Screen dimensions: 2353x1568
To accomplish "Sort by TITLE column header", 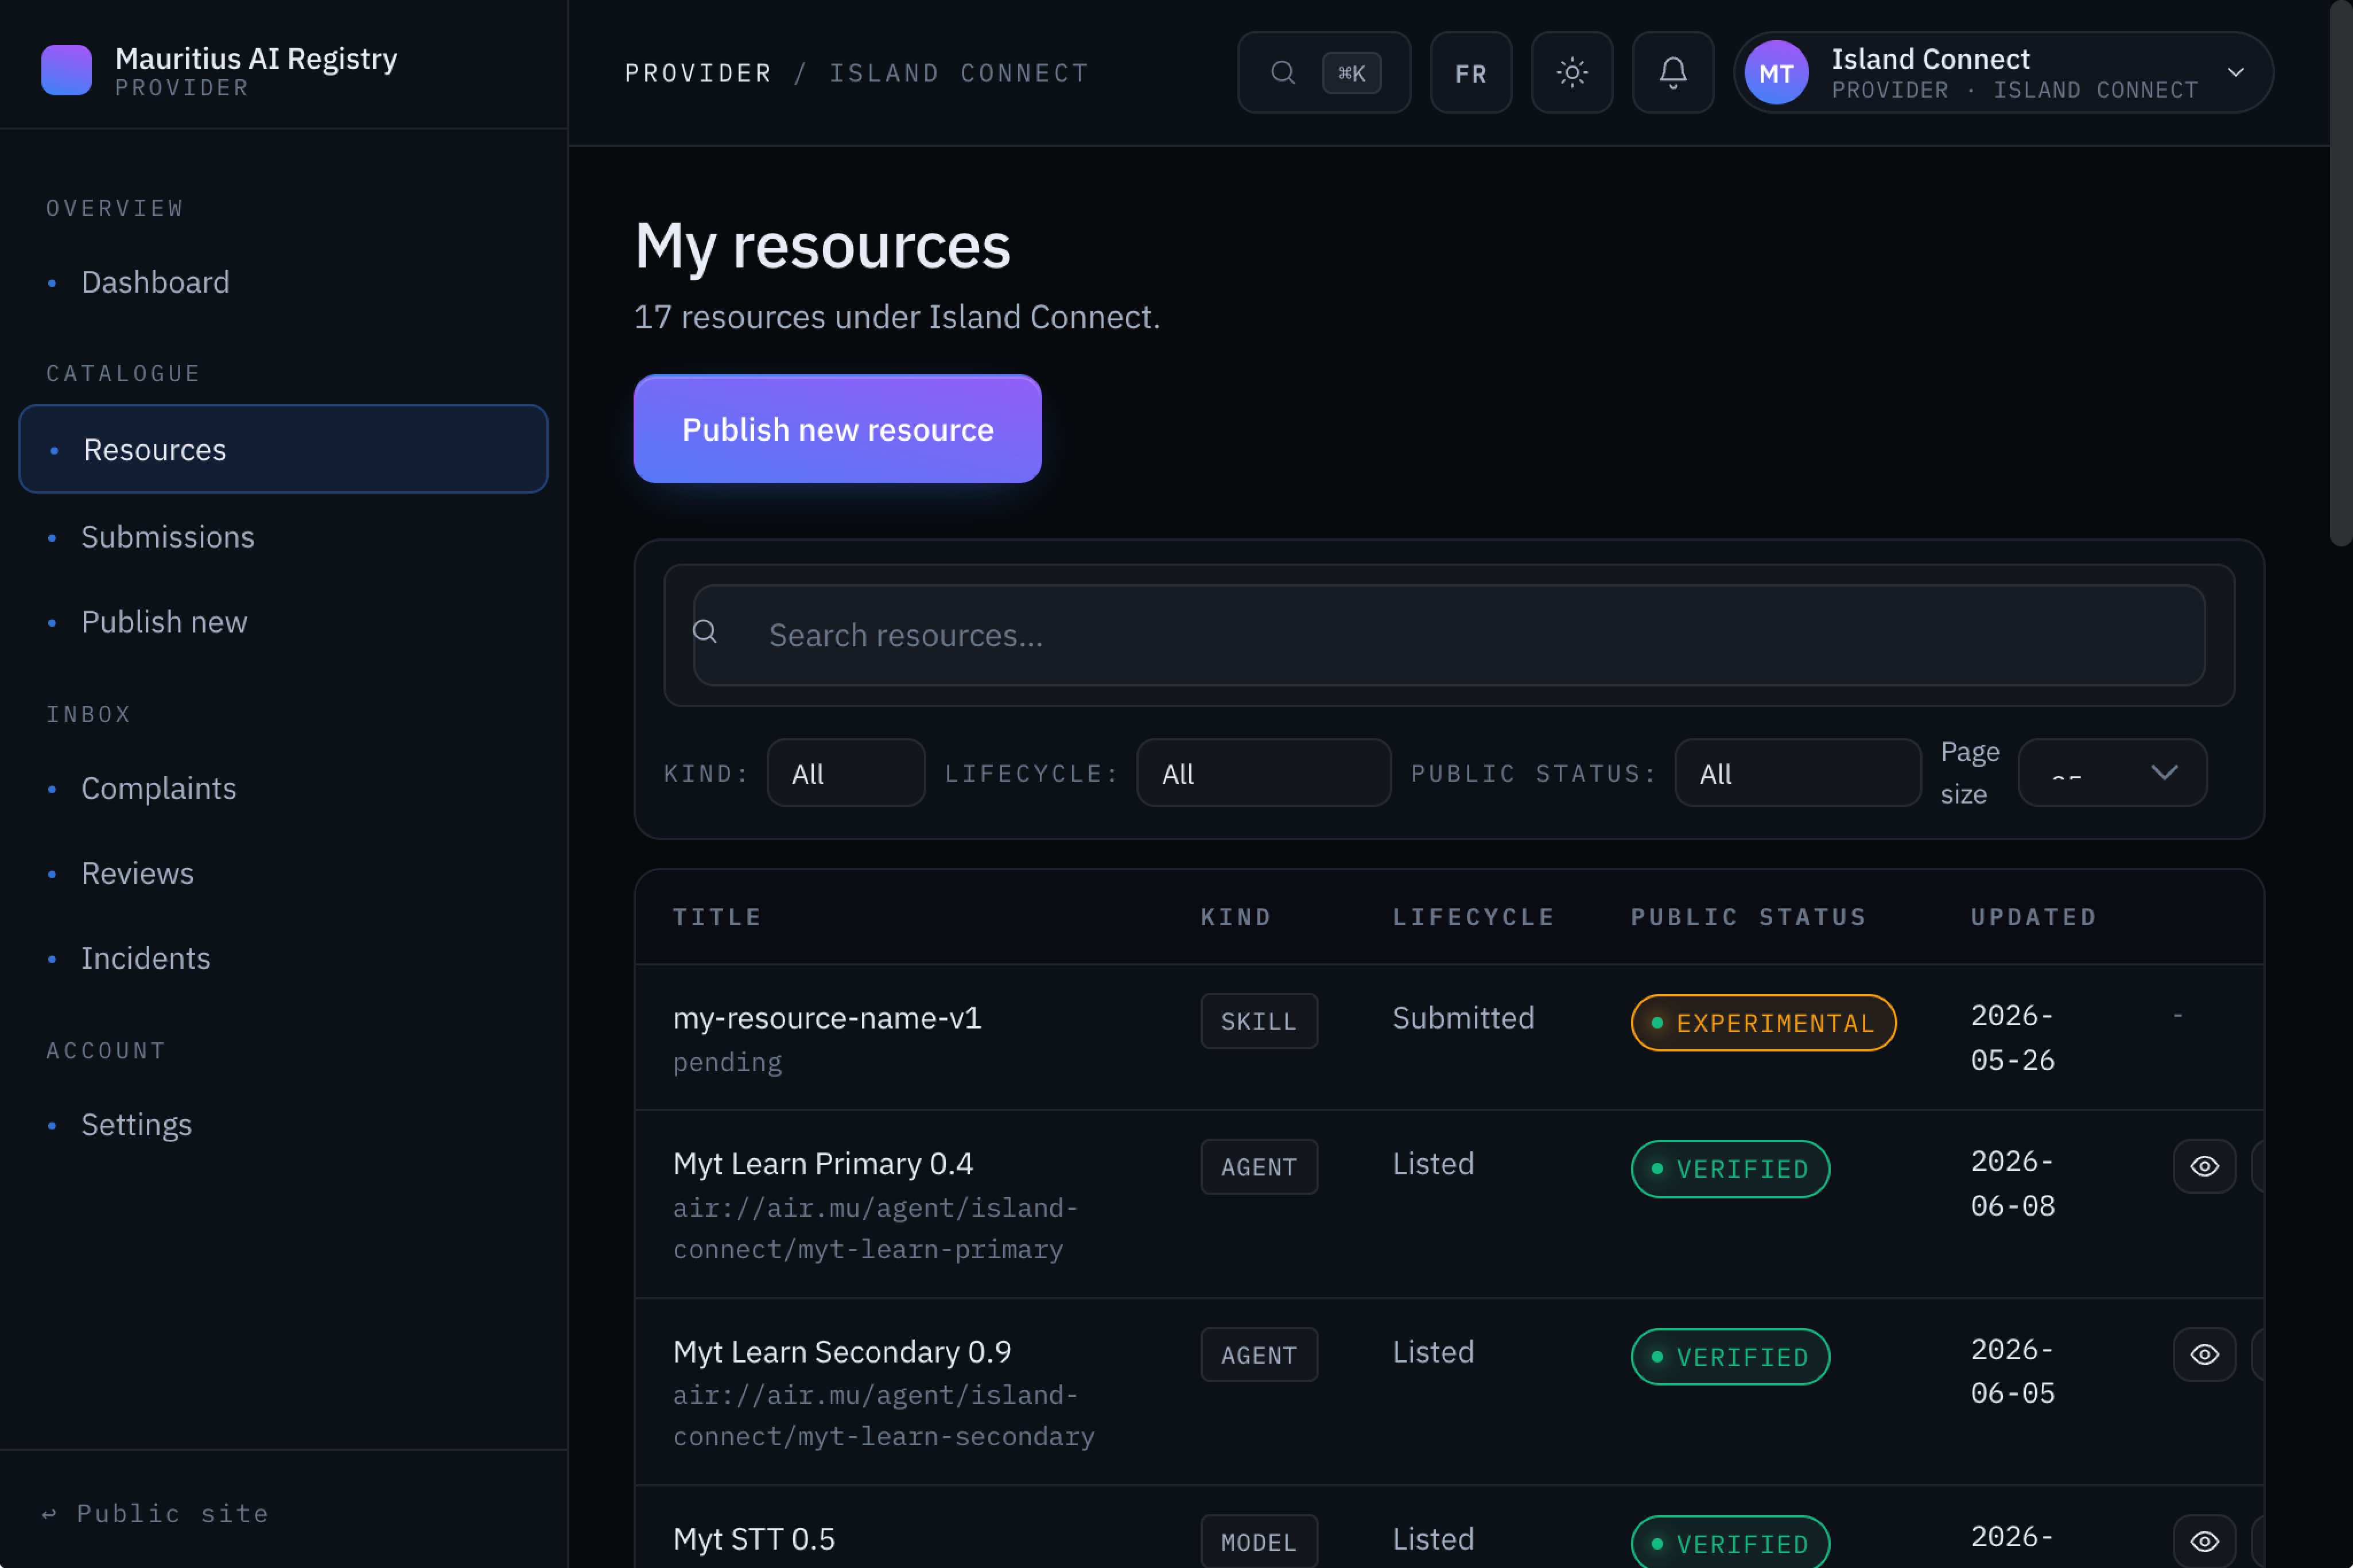I will click(717, 917).
